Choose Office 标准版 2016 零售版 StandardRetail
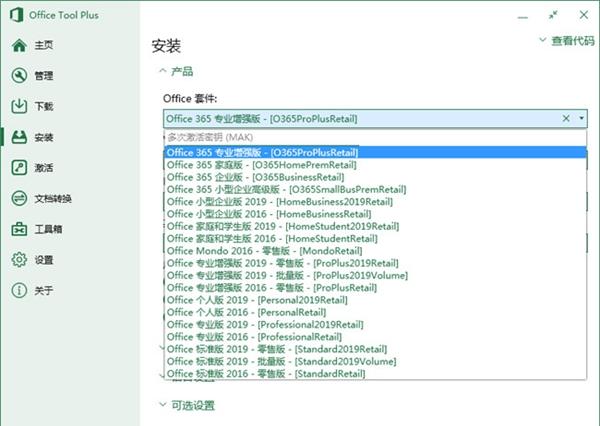The height and width of the screenshot is (426, 600). point(375,373)
